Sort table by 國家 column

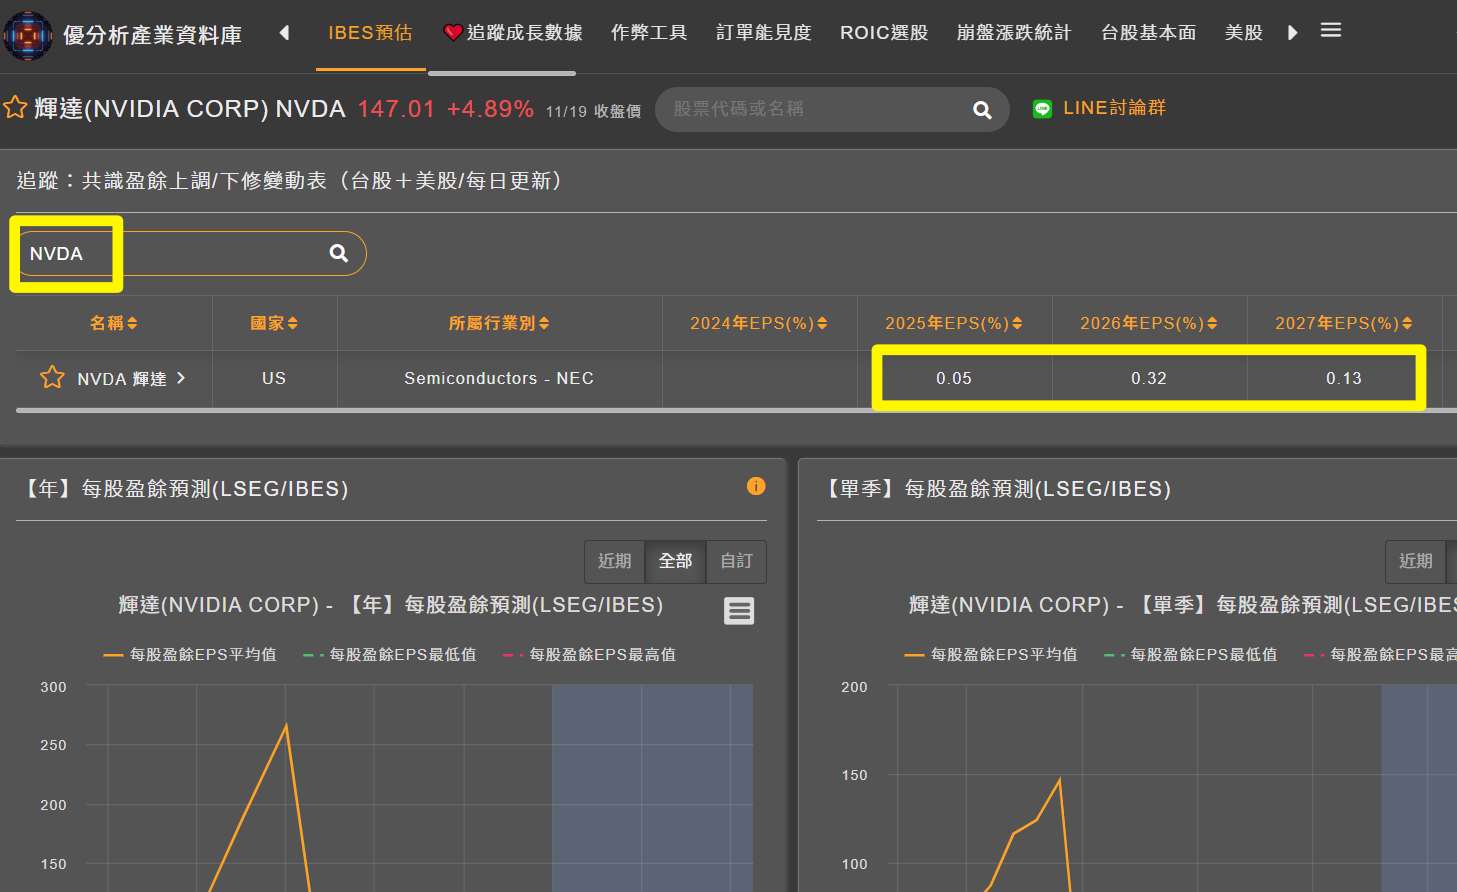[x=274, y=323]
